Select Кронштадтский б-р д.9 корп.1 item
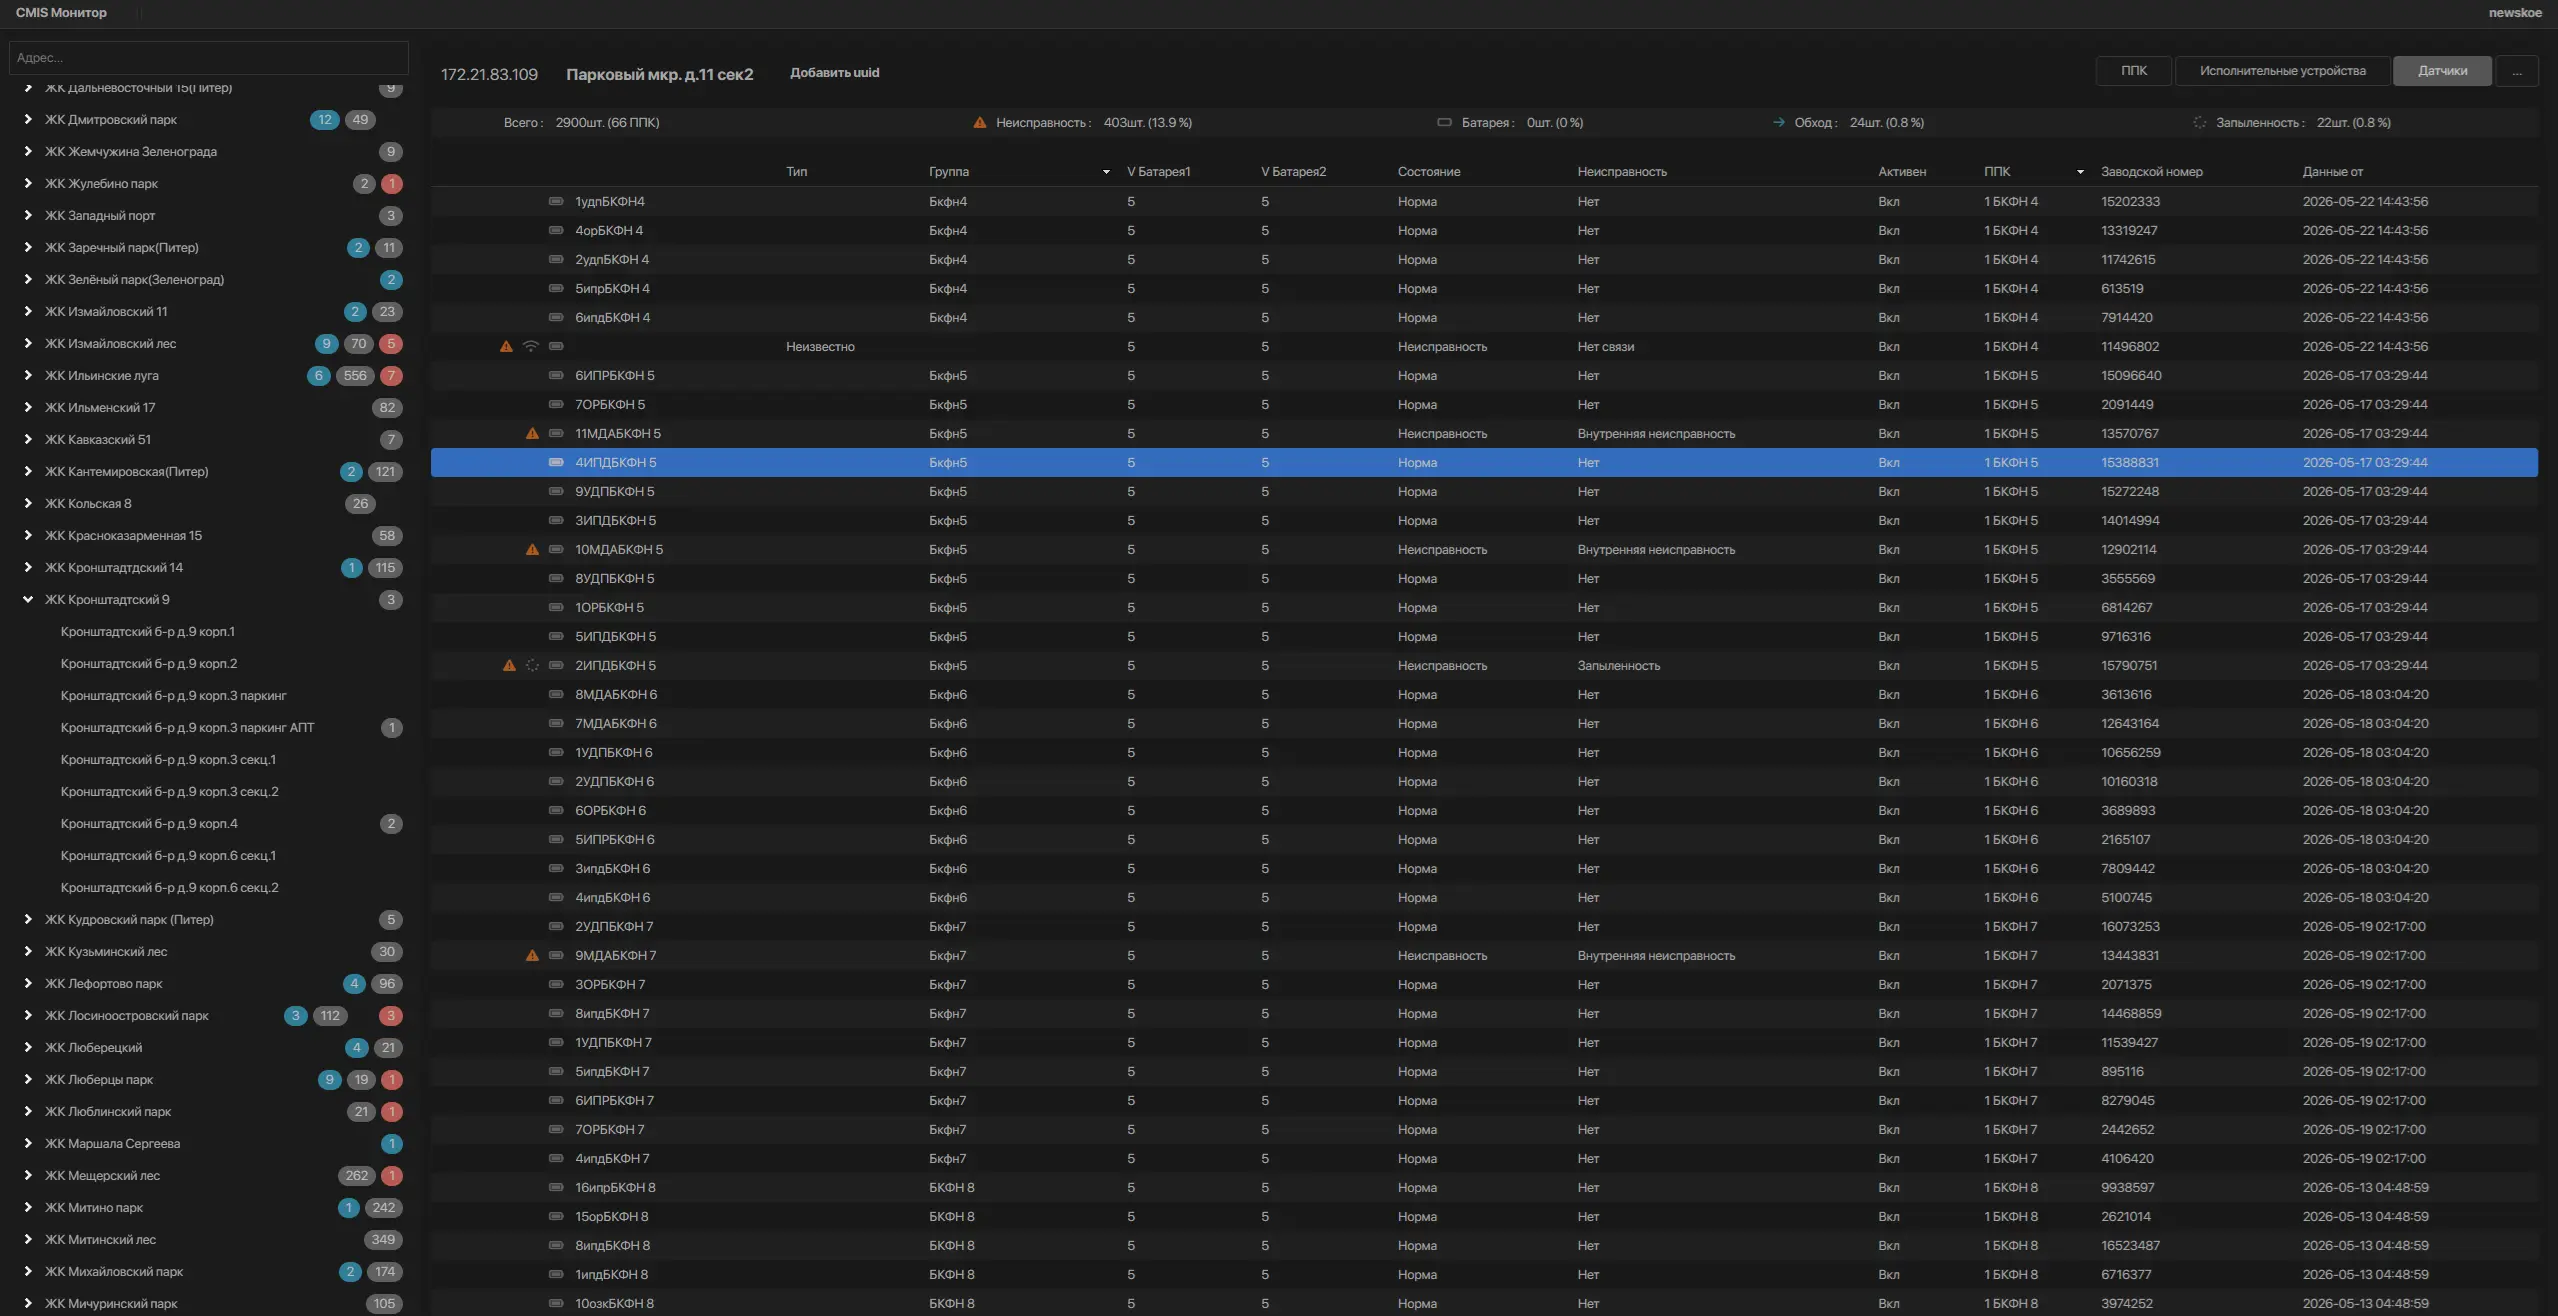The width and height of the screenshot is (2558, 1316). 147,632
